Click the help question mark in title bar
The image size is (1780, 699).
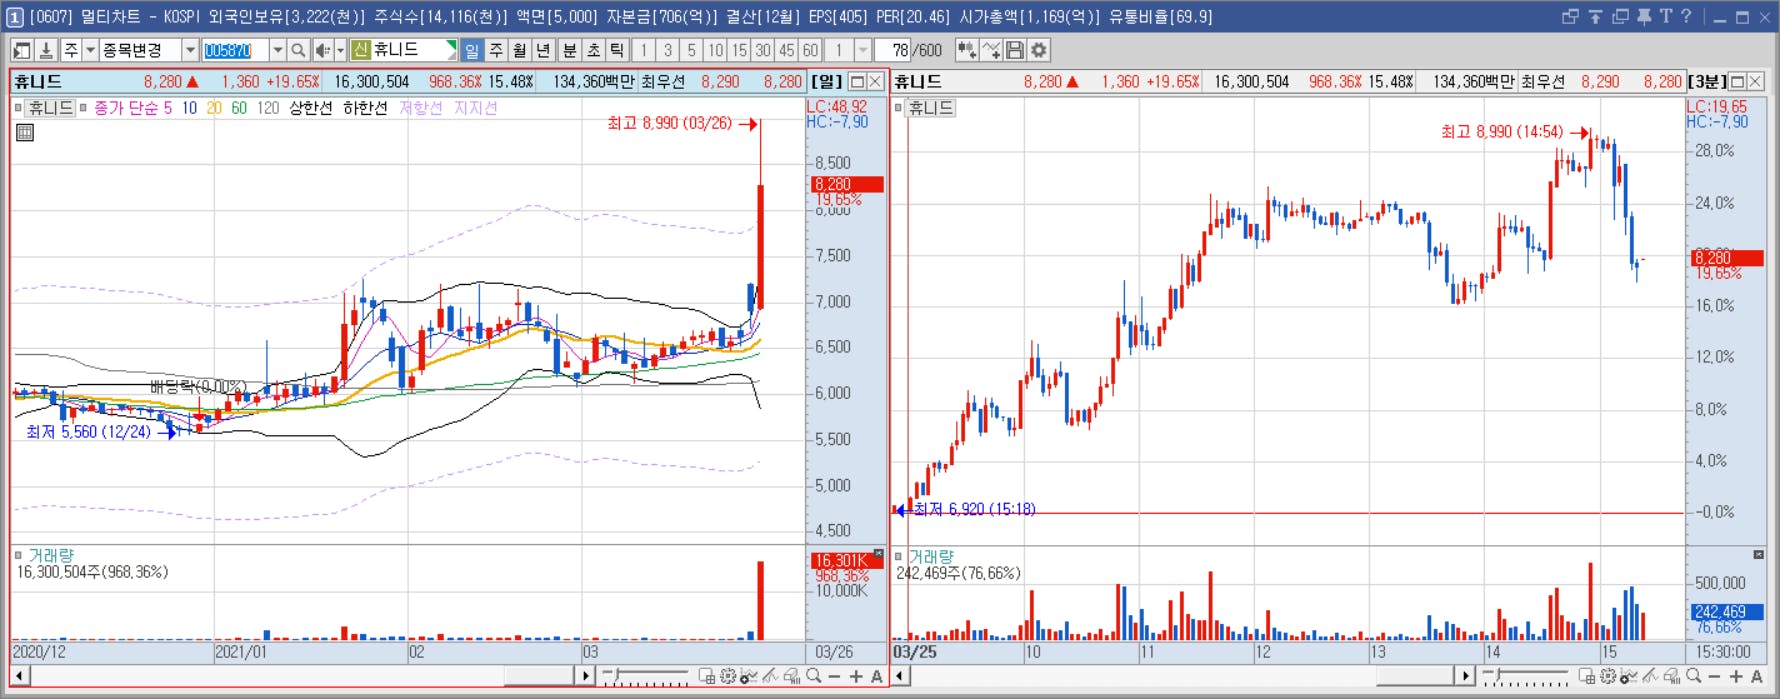point(1686,16)
